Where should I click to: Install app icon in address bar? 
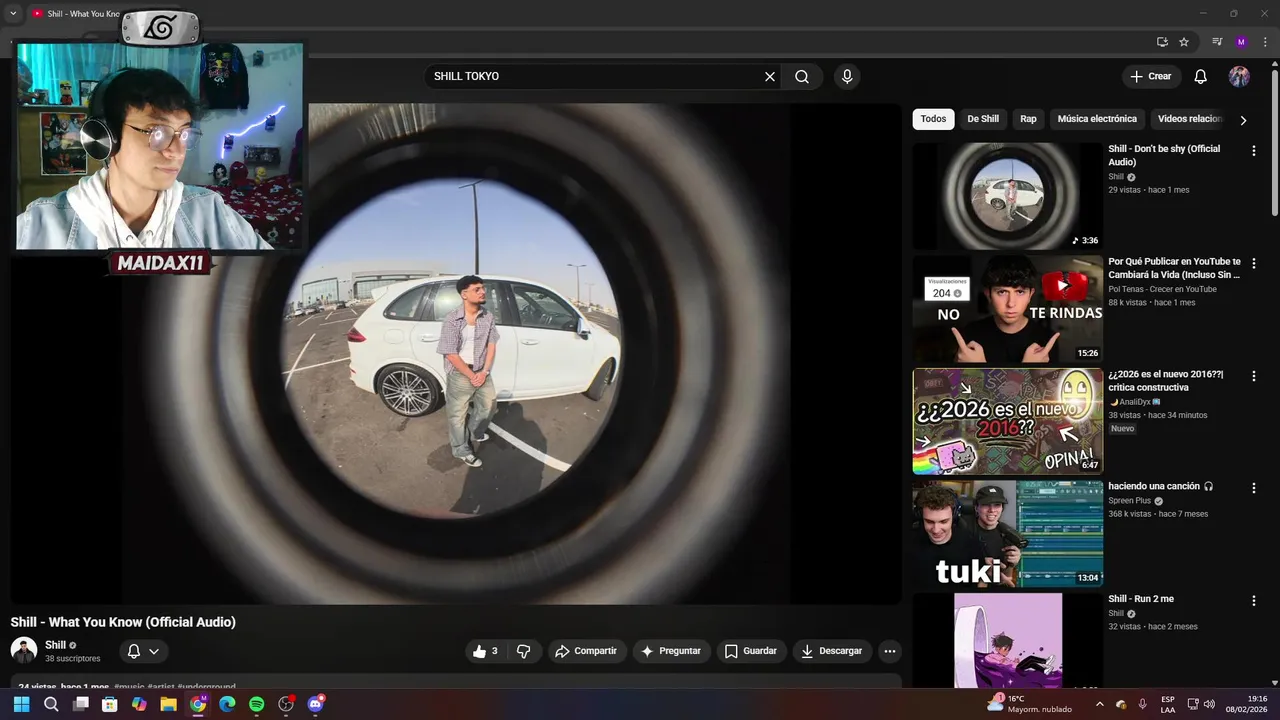pyautogui.click(x=1162, y=42)
